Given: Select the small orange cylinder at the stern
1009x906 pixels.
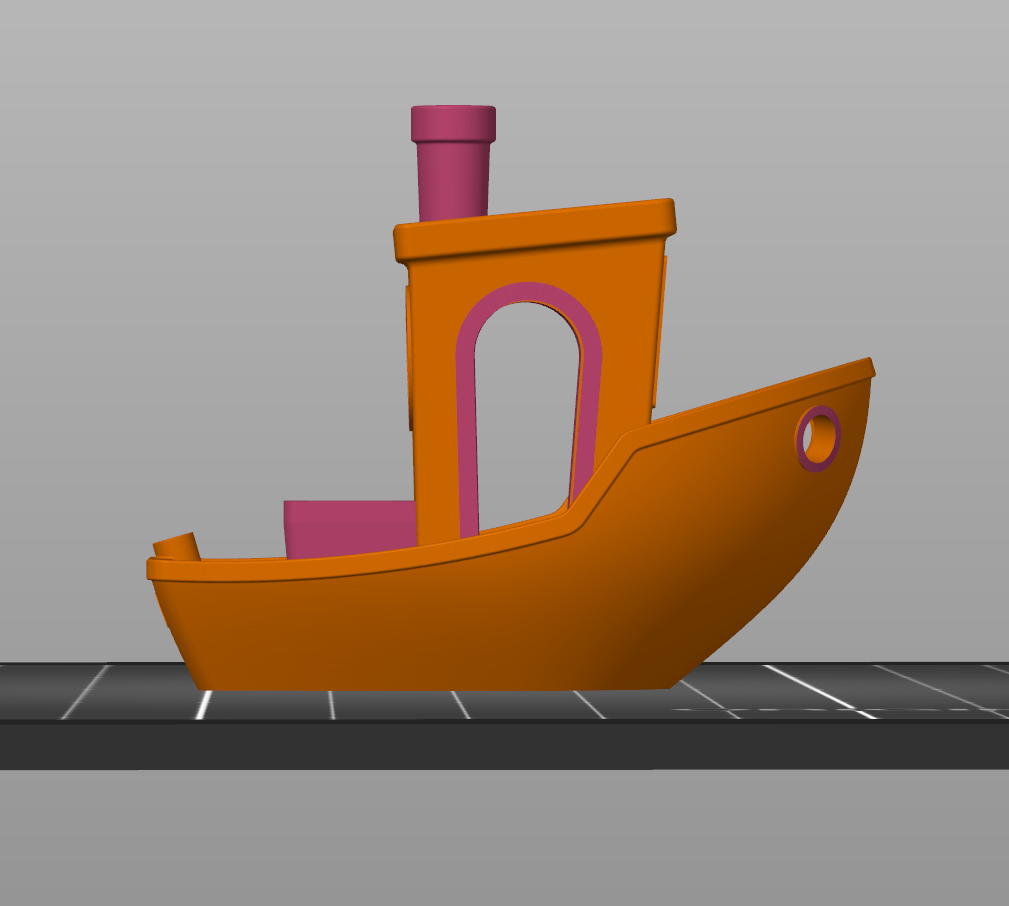Looking at the screenshot, I should pyautogui.click(x=177, y=546).
